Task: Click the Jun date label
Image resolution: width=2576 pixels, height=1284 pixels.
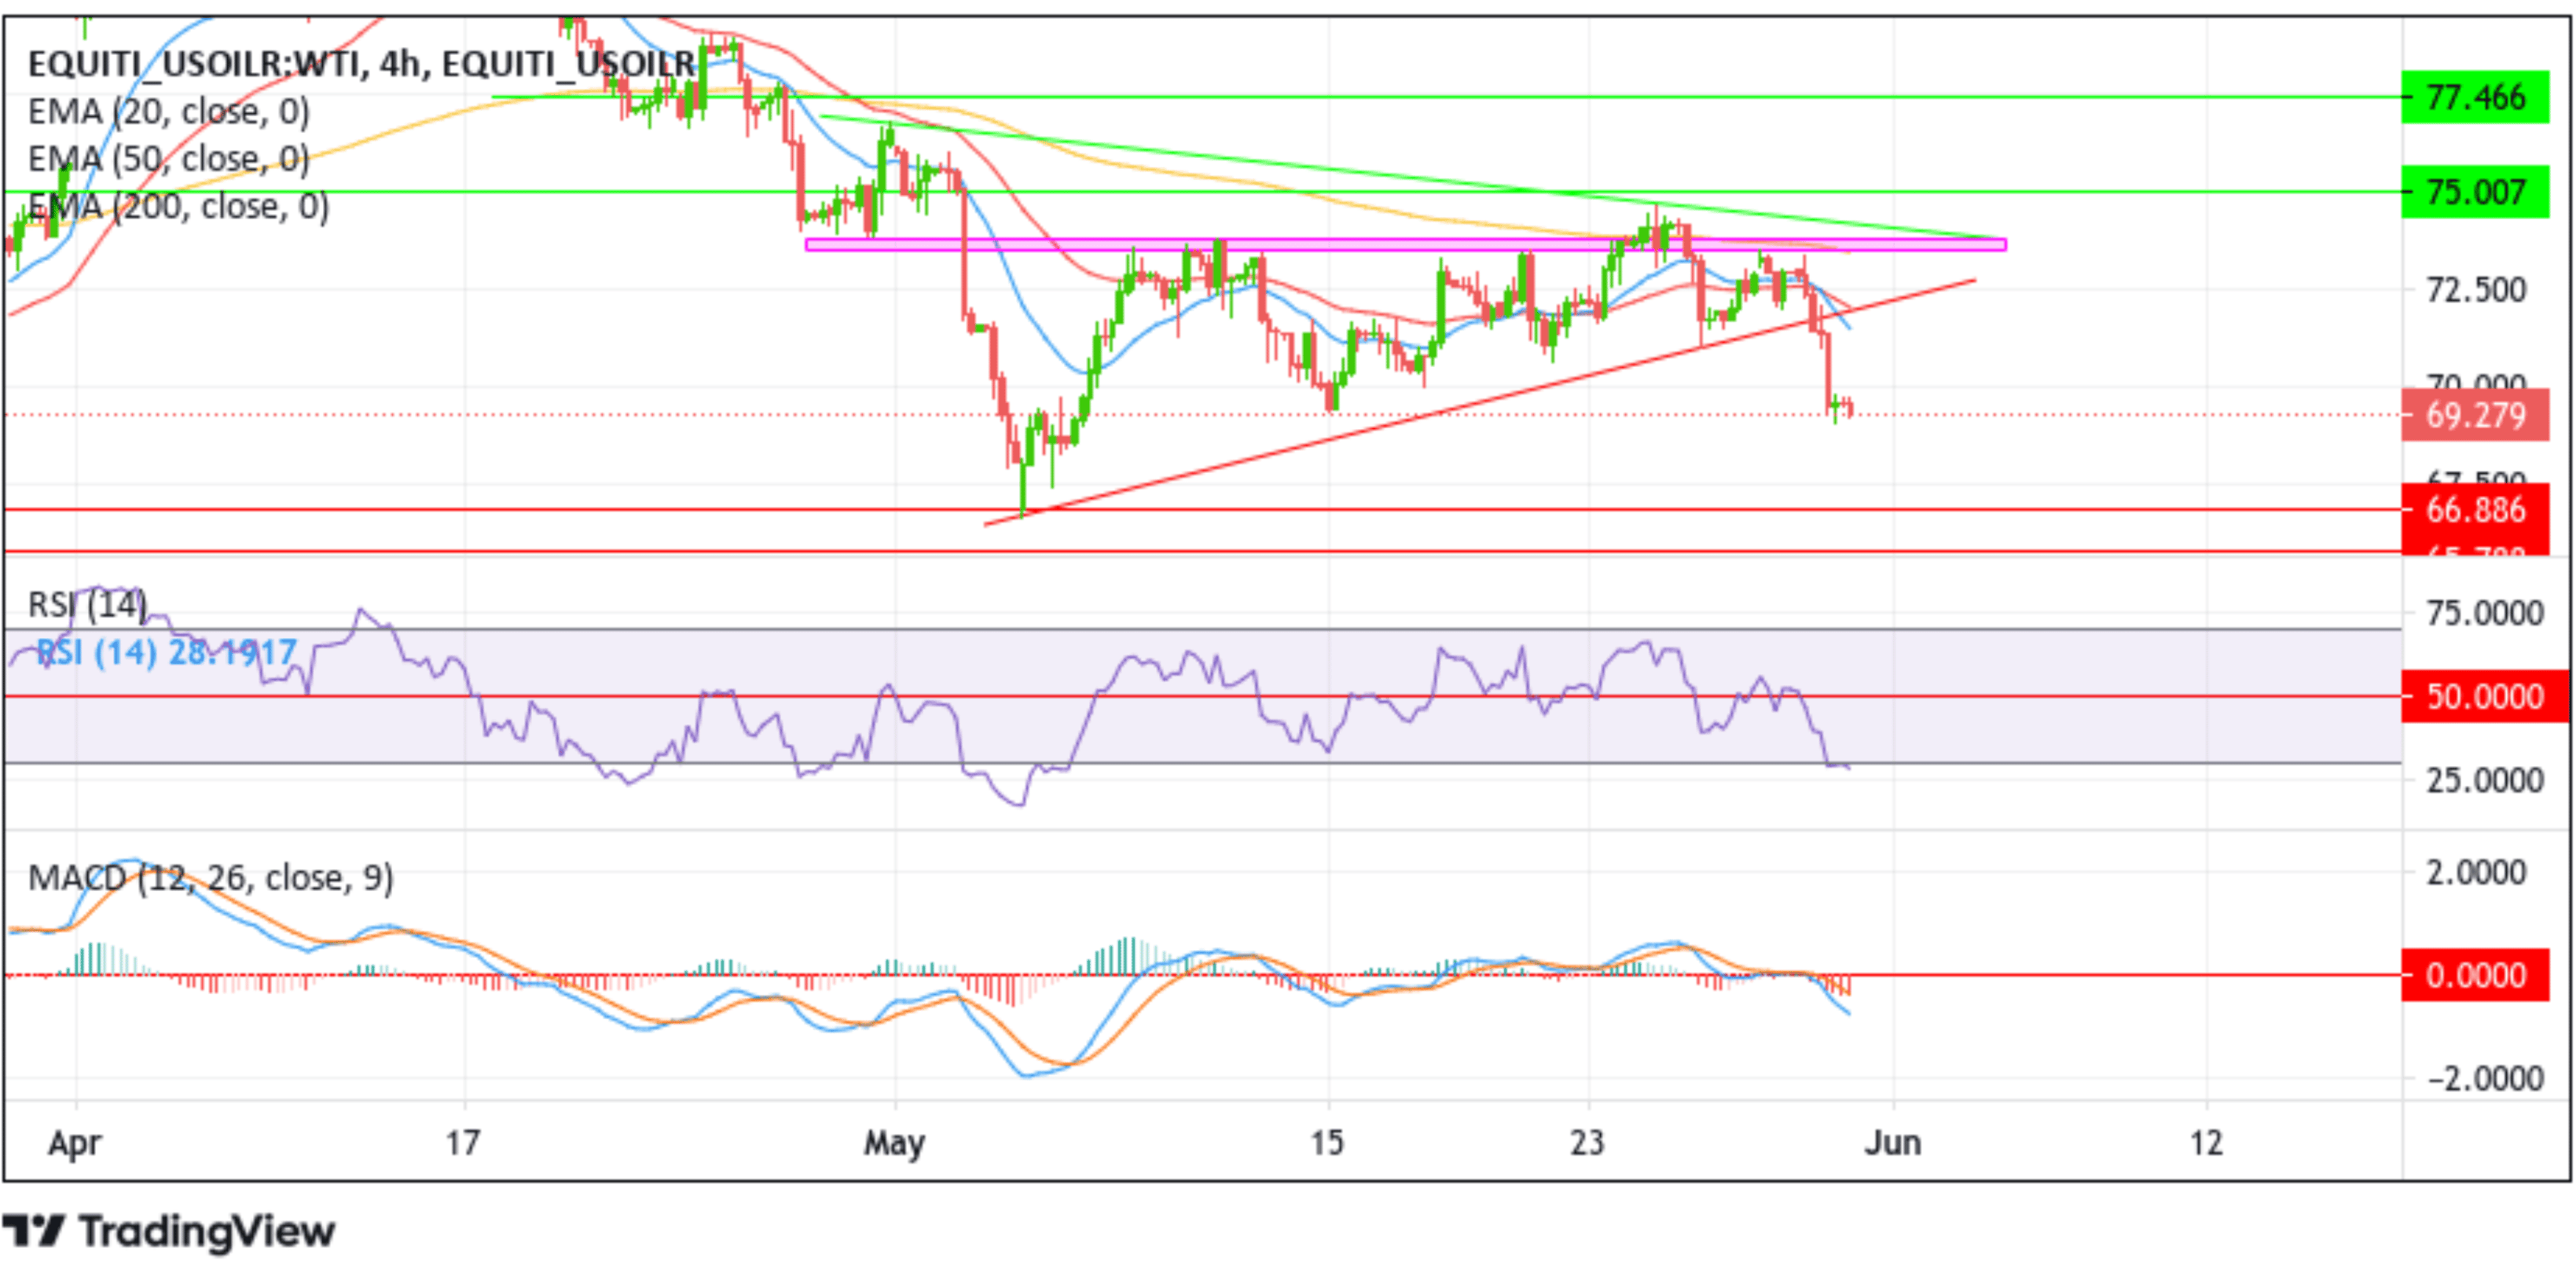Action: (x=1893, y=1142)
